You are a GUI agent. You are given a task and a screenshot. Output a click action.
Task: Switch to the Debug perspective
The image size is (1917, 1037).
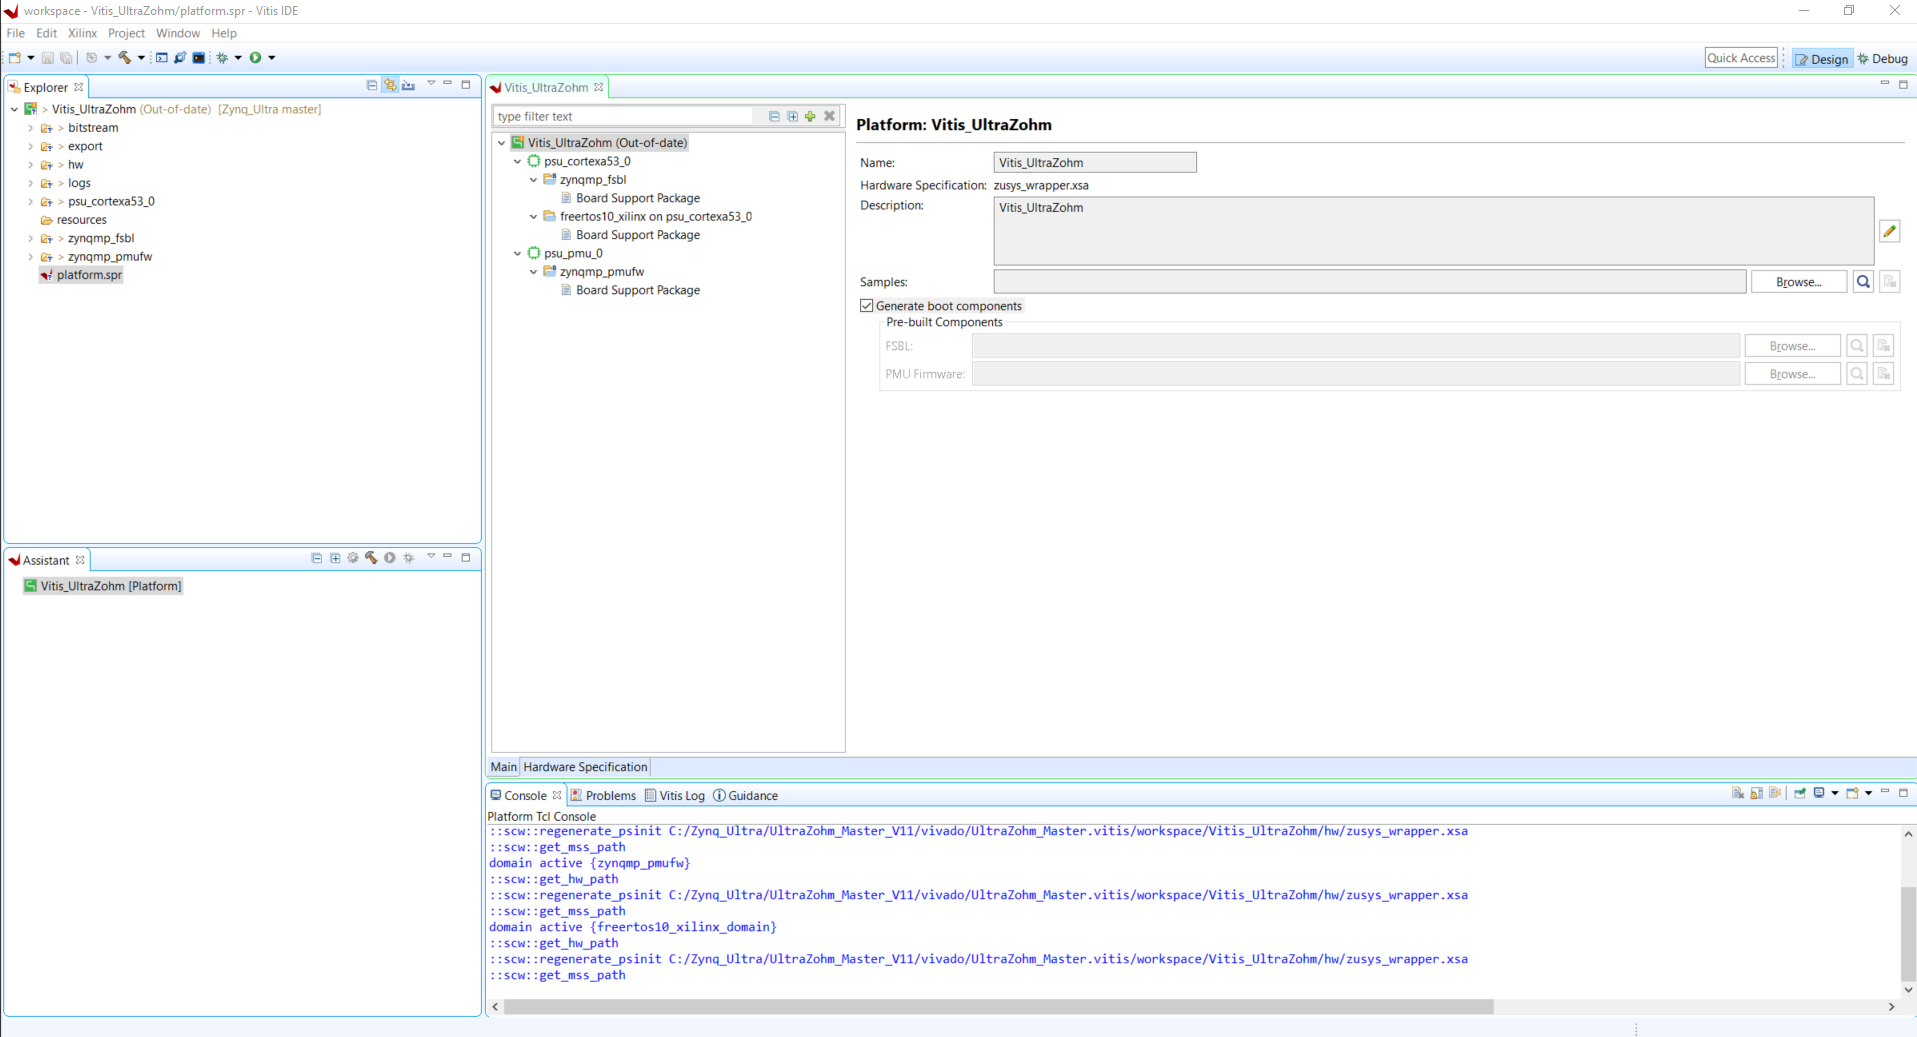coord(1883,59)
